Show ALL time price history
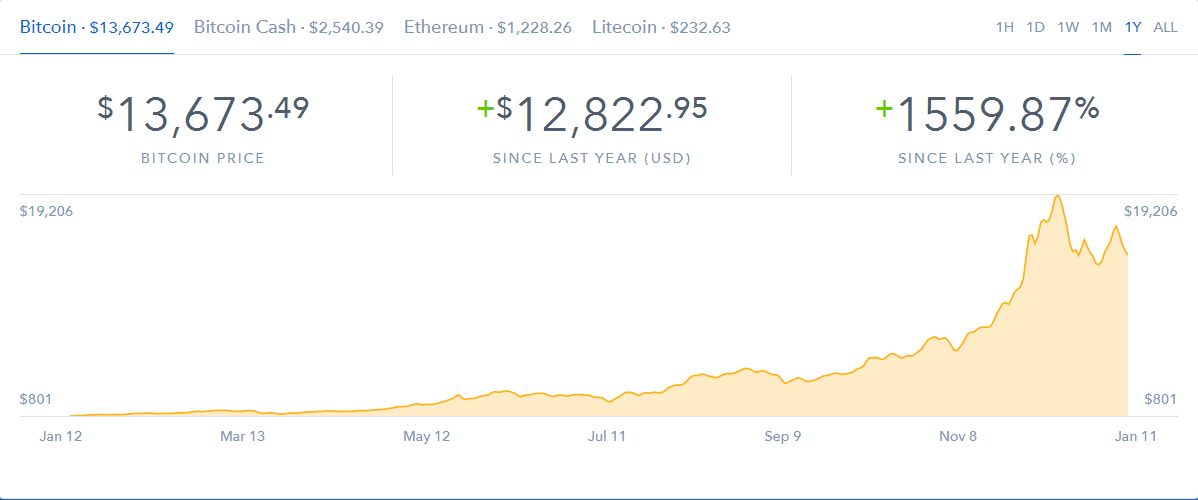The image size is (1198, 500). point(1165,27)
